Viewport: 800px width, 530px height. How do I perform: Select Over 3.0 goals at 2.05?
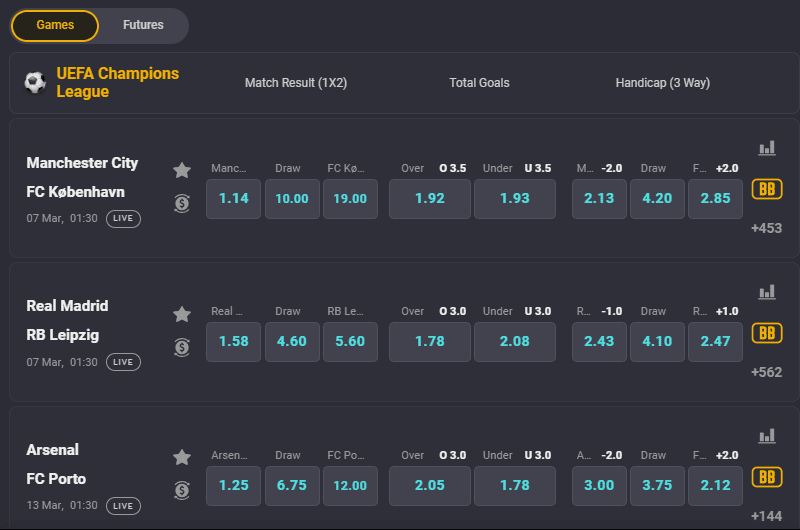point(430,486)
